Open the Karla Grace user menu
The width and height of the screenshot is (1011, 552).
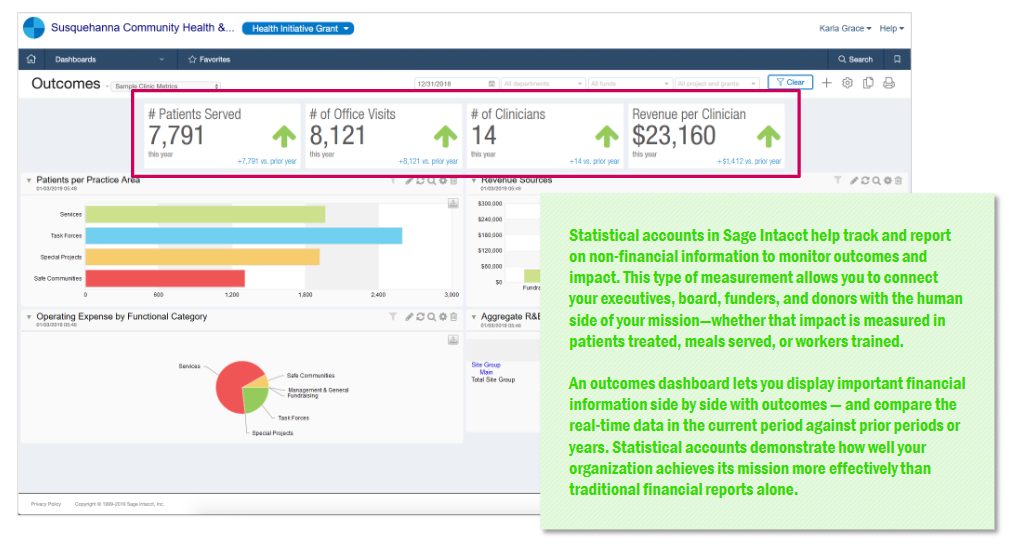(845, 28)
